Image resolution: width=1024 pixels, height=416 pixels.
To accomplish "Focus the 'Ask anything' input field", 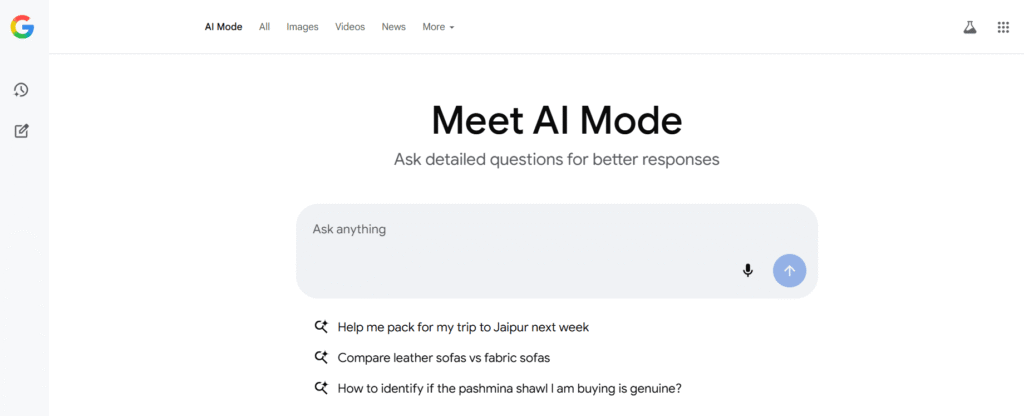I will click(x=556, y=251).
